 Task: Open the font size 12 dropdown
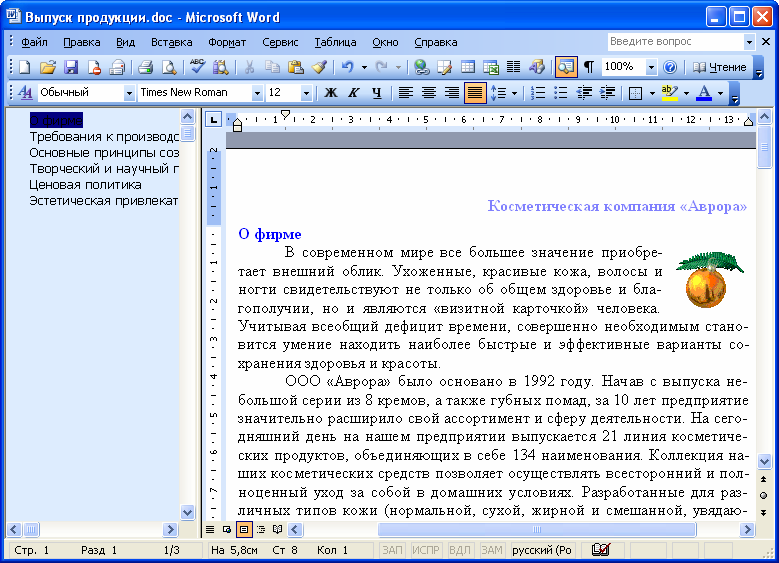(307, 93)
